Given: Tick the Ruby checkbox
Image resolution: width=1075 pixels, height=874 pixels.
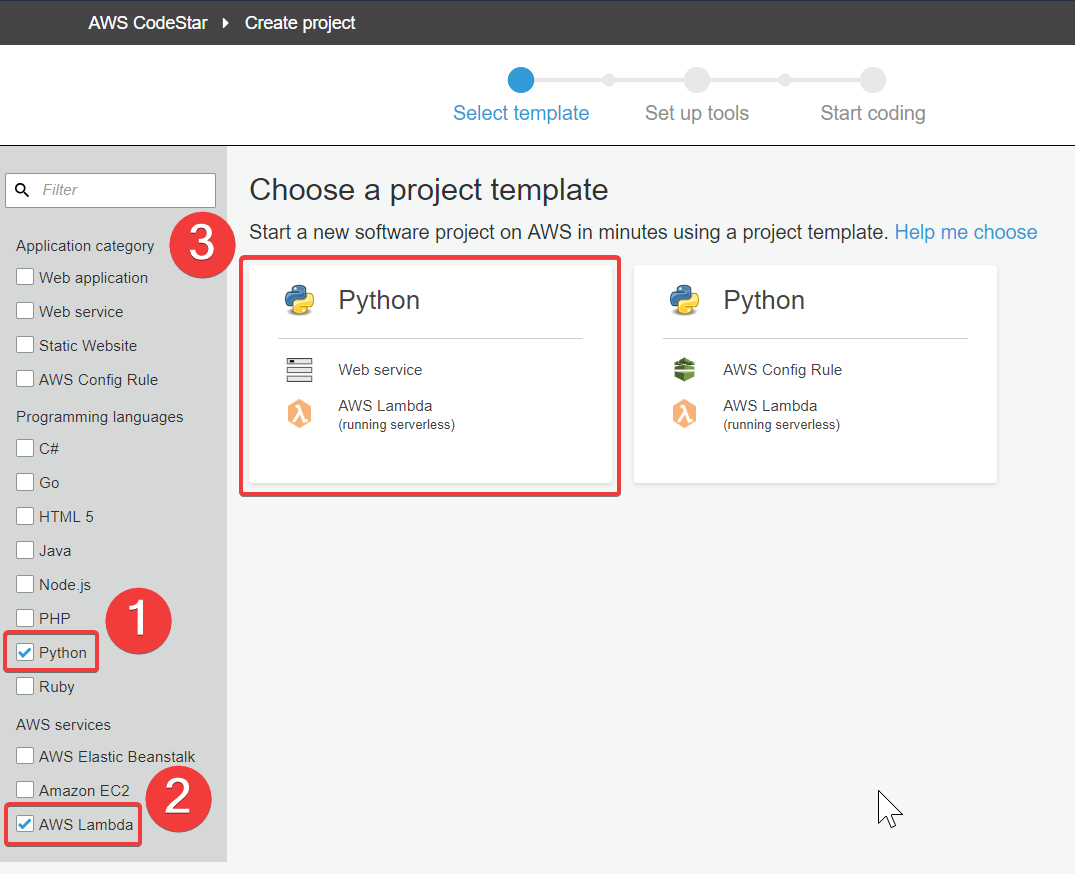Looking at the screenshot, I should [x=25, y=686].
